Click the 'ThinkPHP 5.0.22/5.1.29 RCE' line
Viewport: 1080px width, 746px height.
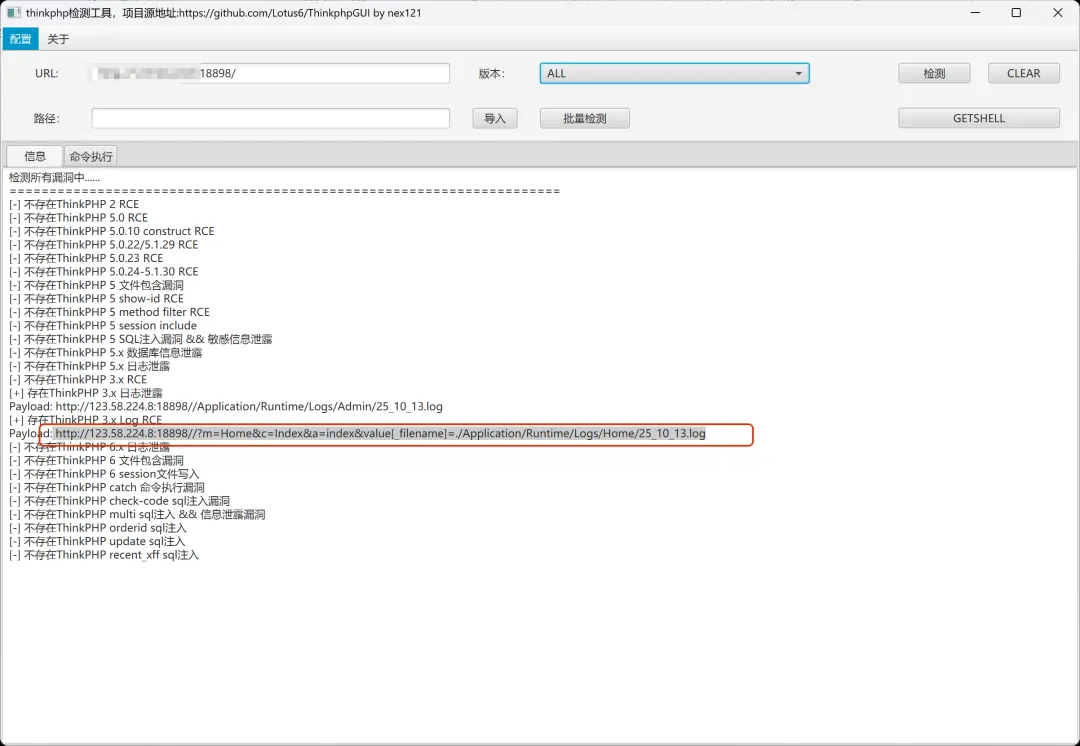coord(103,245)
